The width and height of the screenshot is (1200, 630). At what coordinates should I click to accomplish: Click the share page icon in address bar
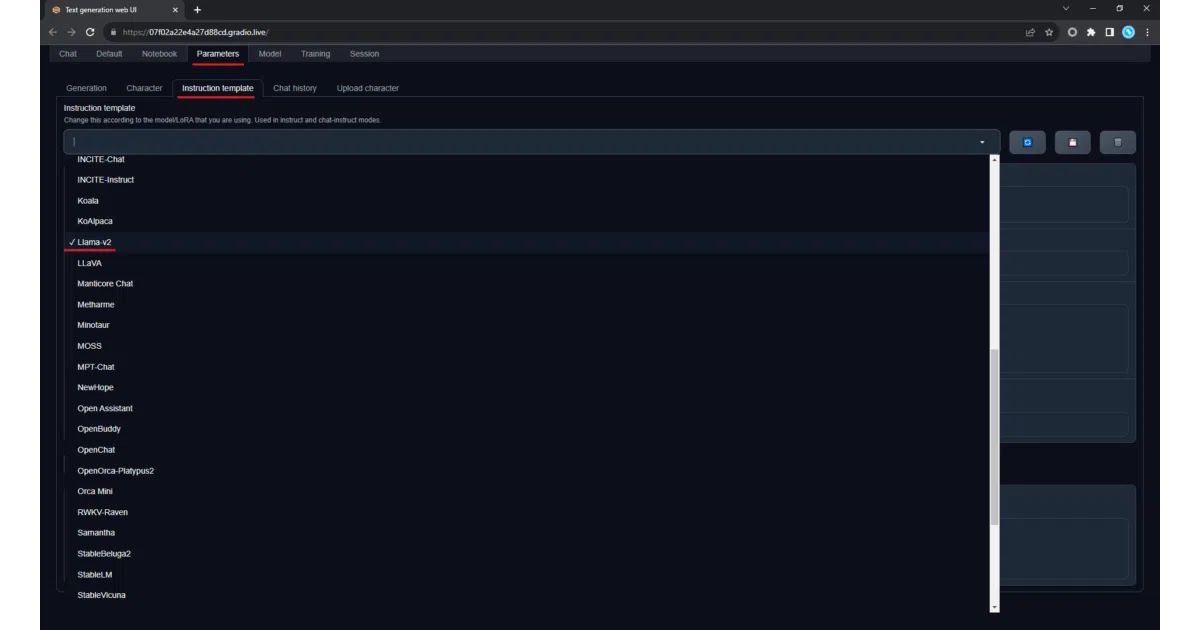coord(1030,32)
